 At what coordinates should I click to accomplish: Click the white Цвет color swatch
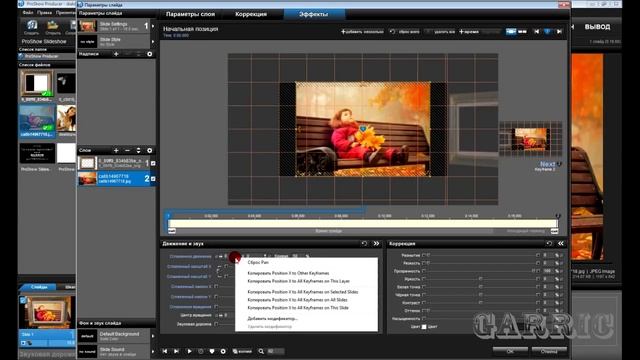tap(424, 327)
